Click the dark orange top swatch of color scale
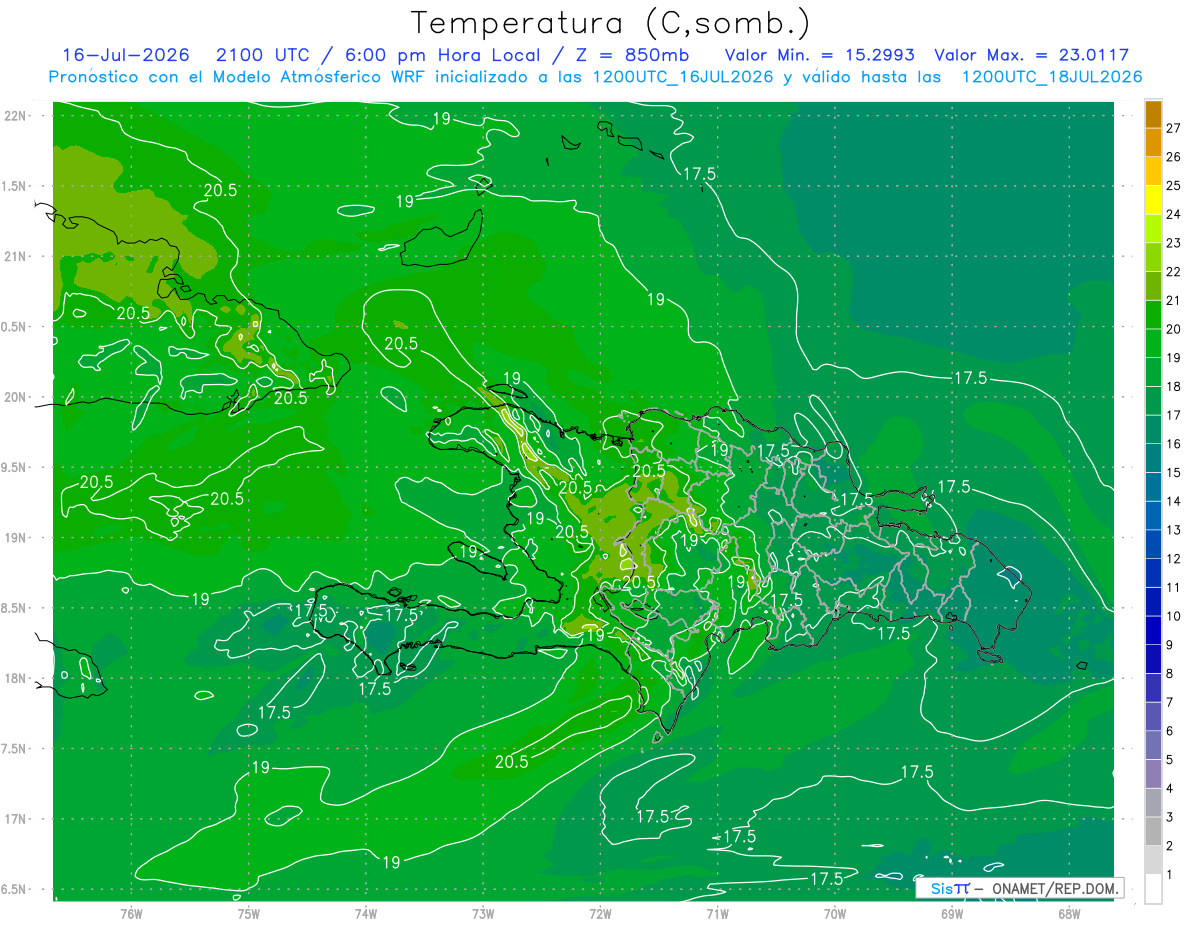 (1153, 114)
